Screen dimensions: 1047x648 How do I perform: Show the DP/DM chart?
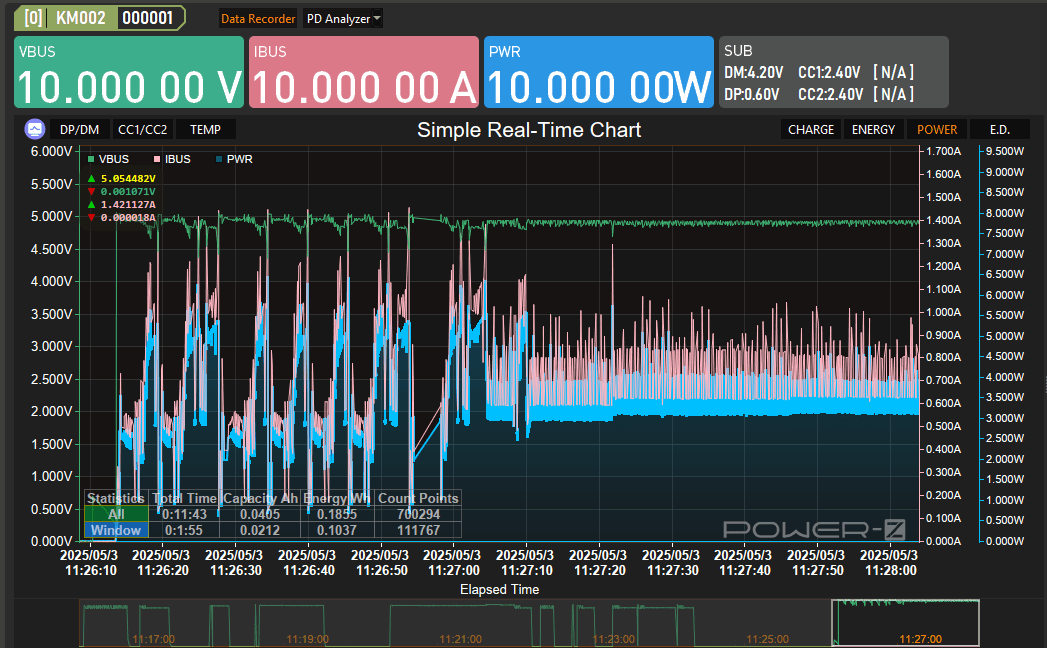click(79, 129)
